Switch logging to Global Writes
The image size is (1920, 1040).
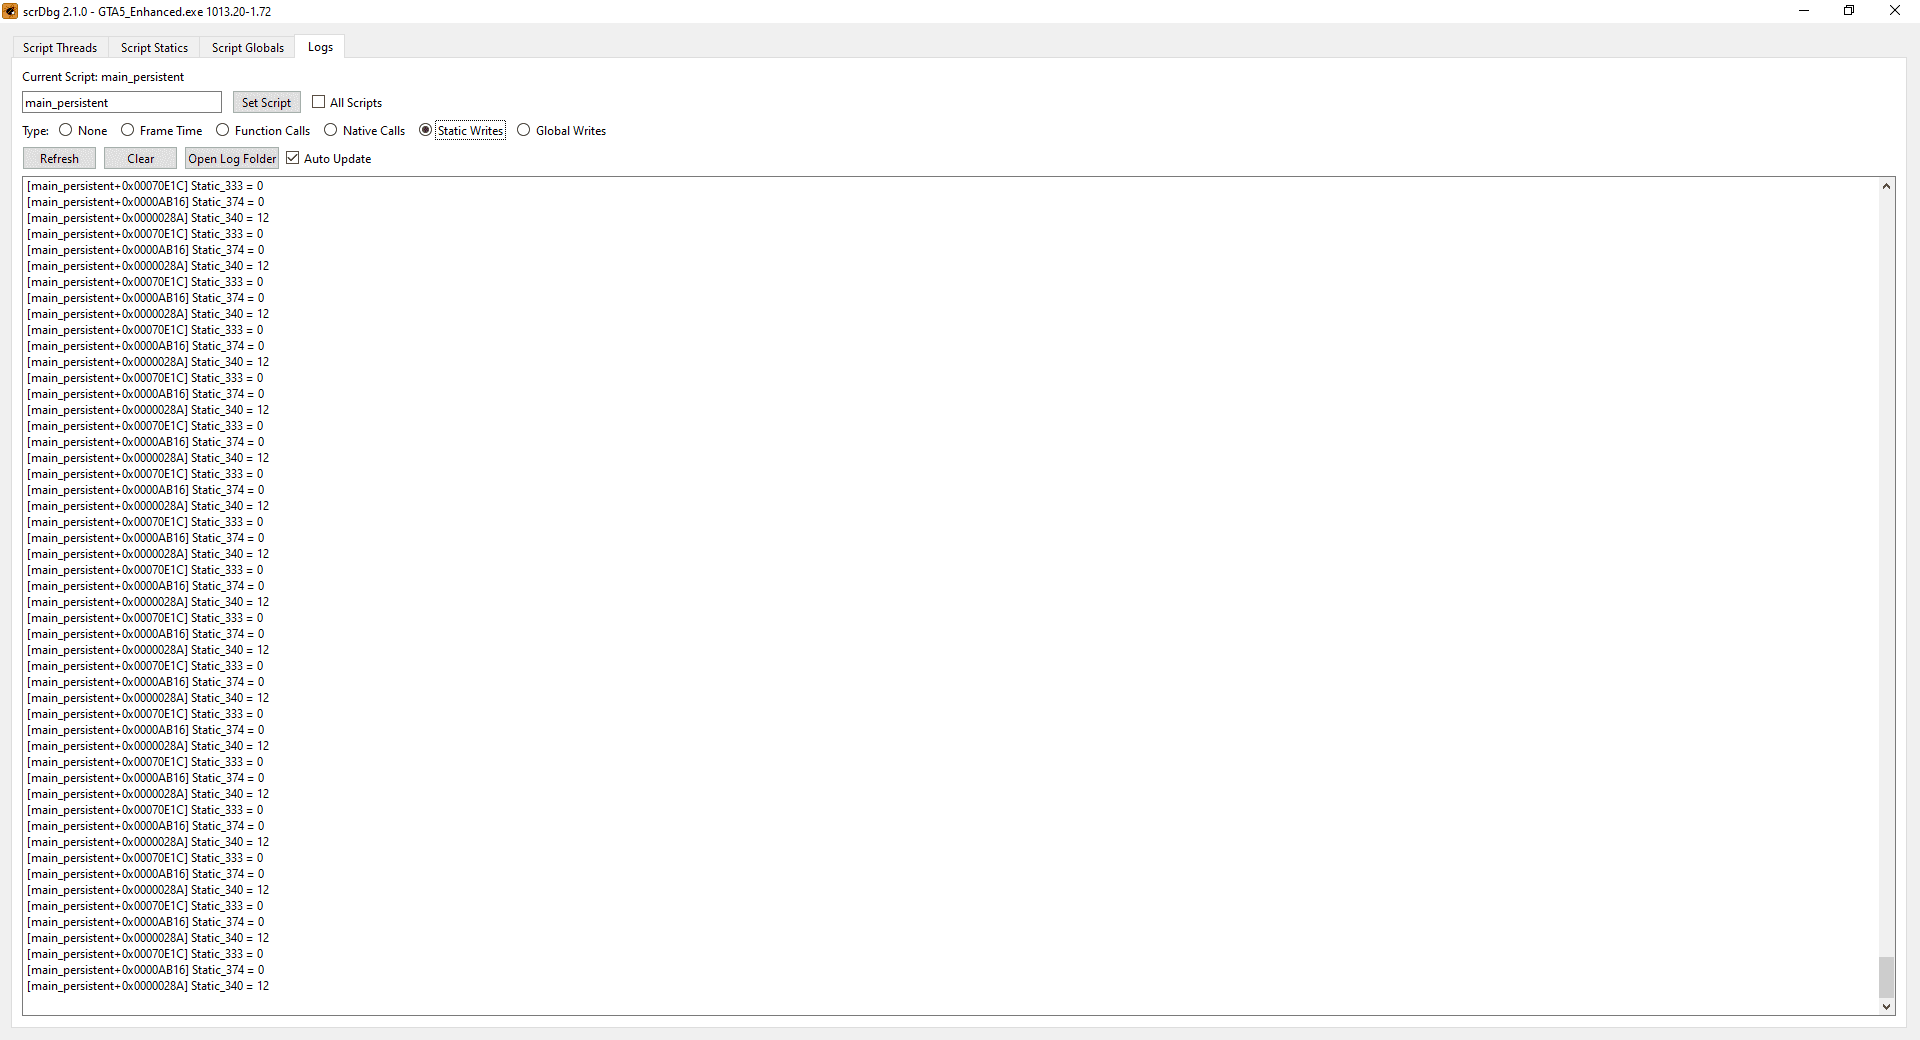[x=525, y=130]
